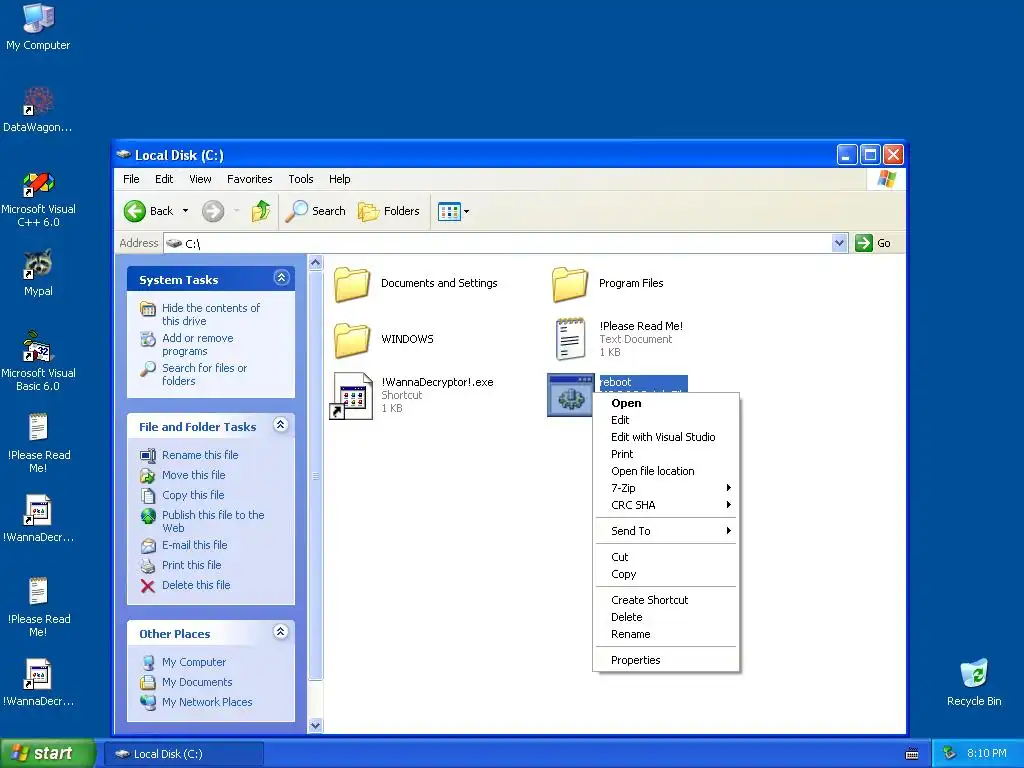Open the View menu

click(x=200, y=179)
